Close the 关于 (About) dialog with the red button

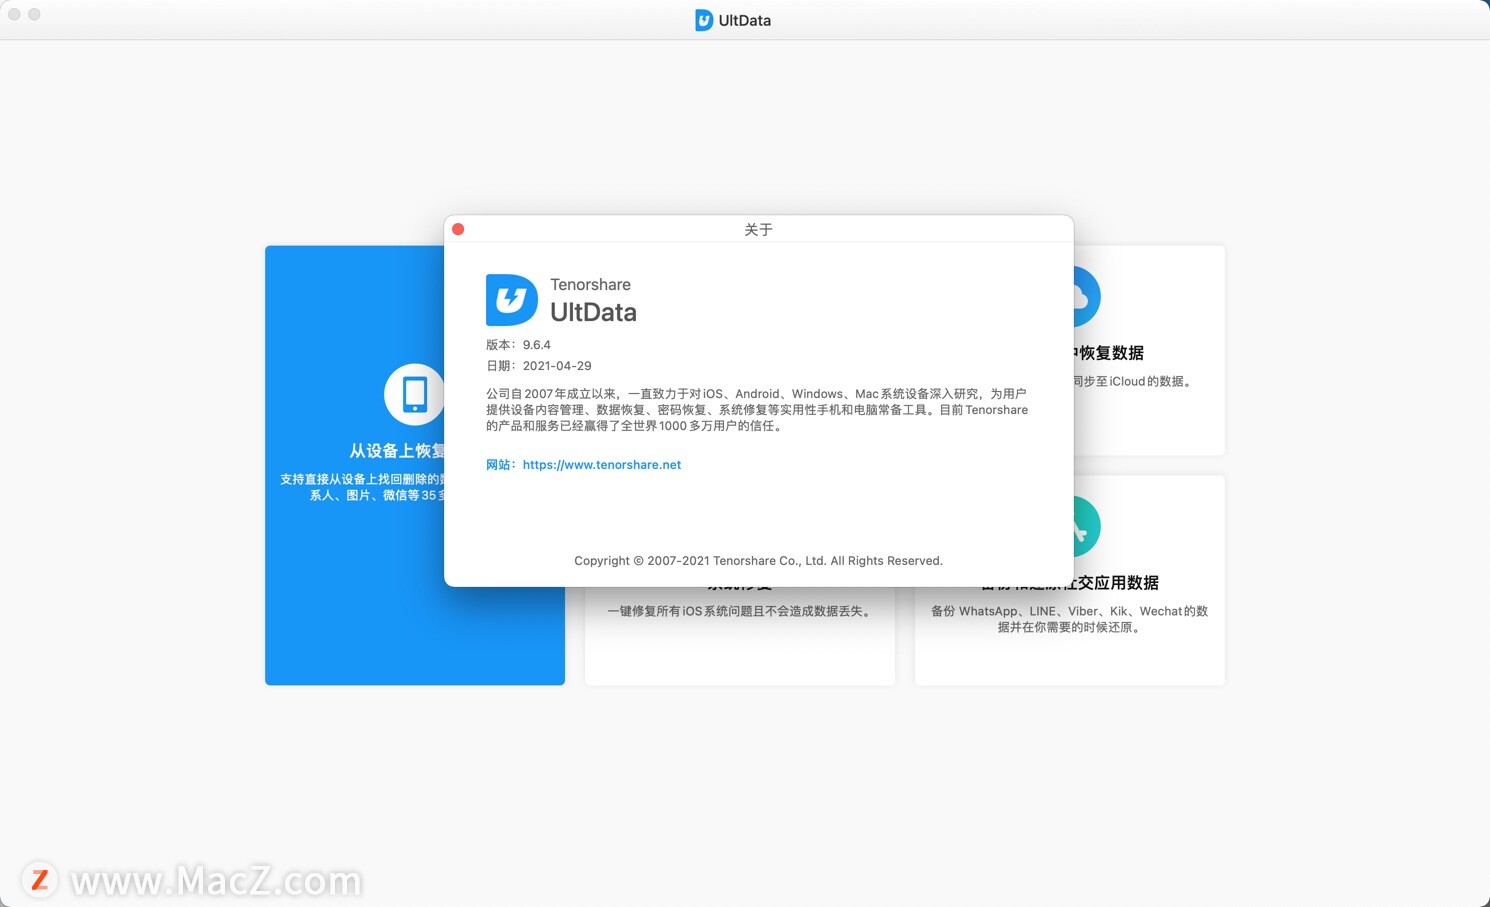458,229
